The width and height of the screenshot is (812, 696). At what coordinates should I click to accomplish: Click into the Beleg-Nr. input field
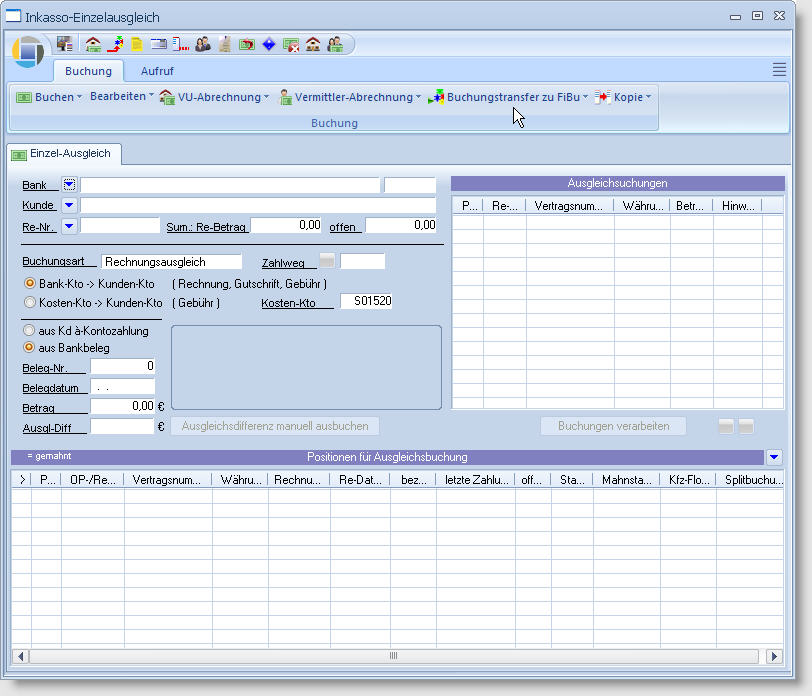click(x=123, y=366)
